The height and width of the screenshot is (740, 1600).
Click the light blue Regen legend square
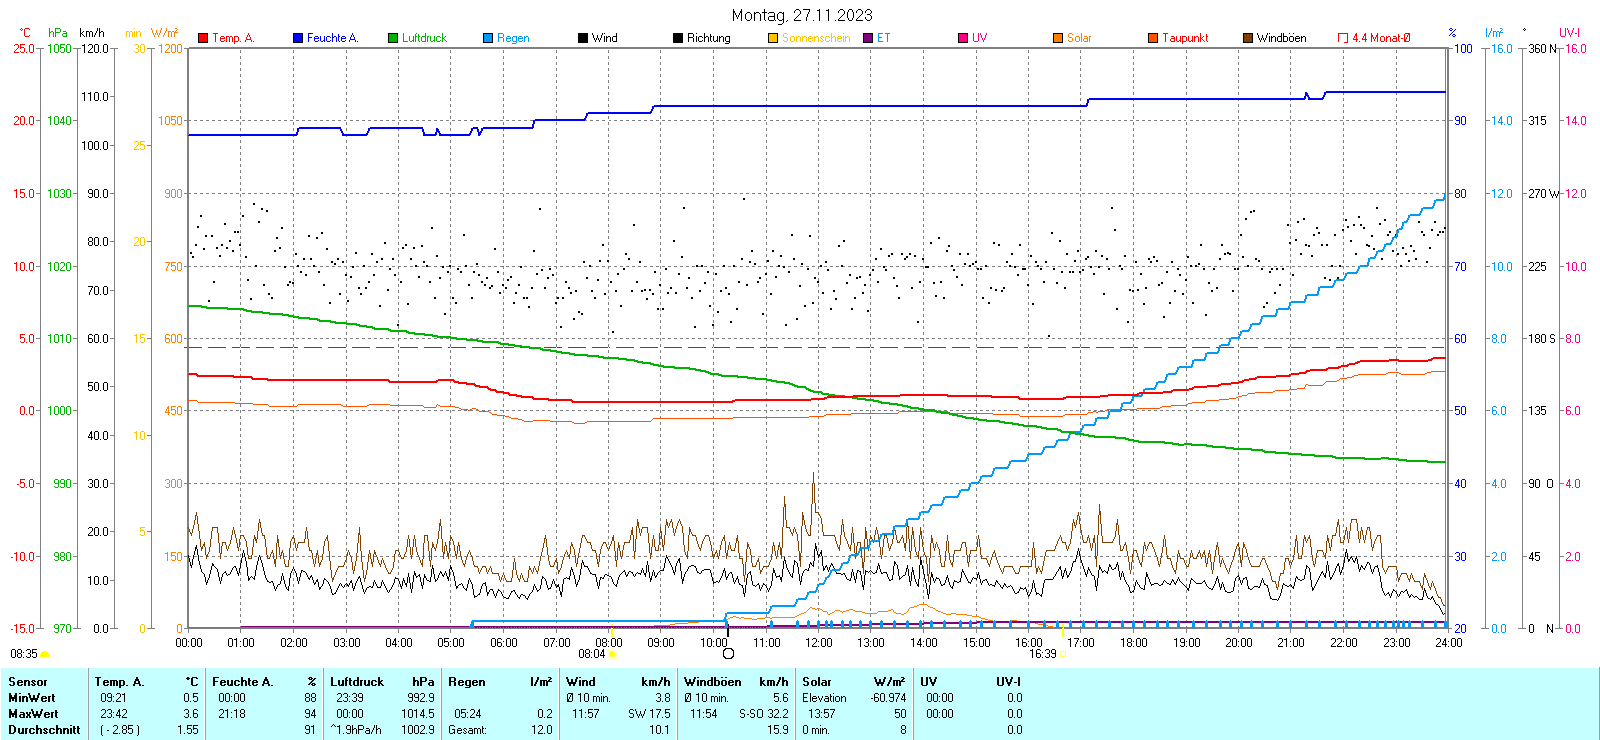pos(488,38)
